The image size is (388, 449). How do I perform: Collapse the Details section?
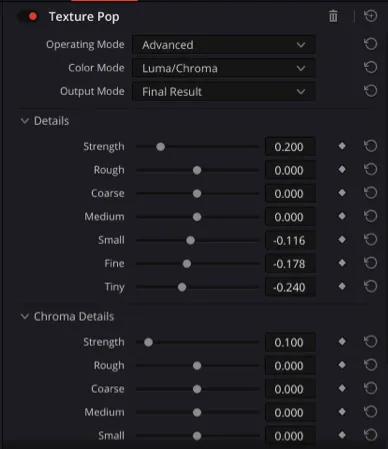click(25, 121)
